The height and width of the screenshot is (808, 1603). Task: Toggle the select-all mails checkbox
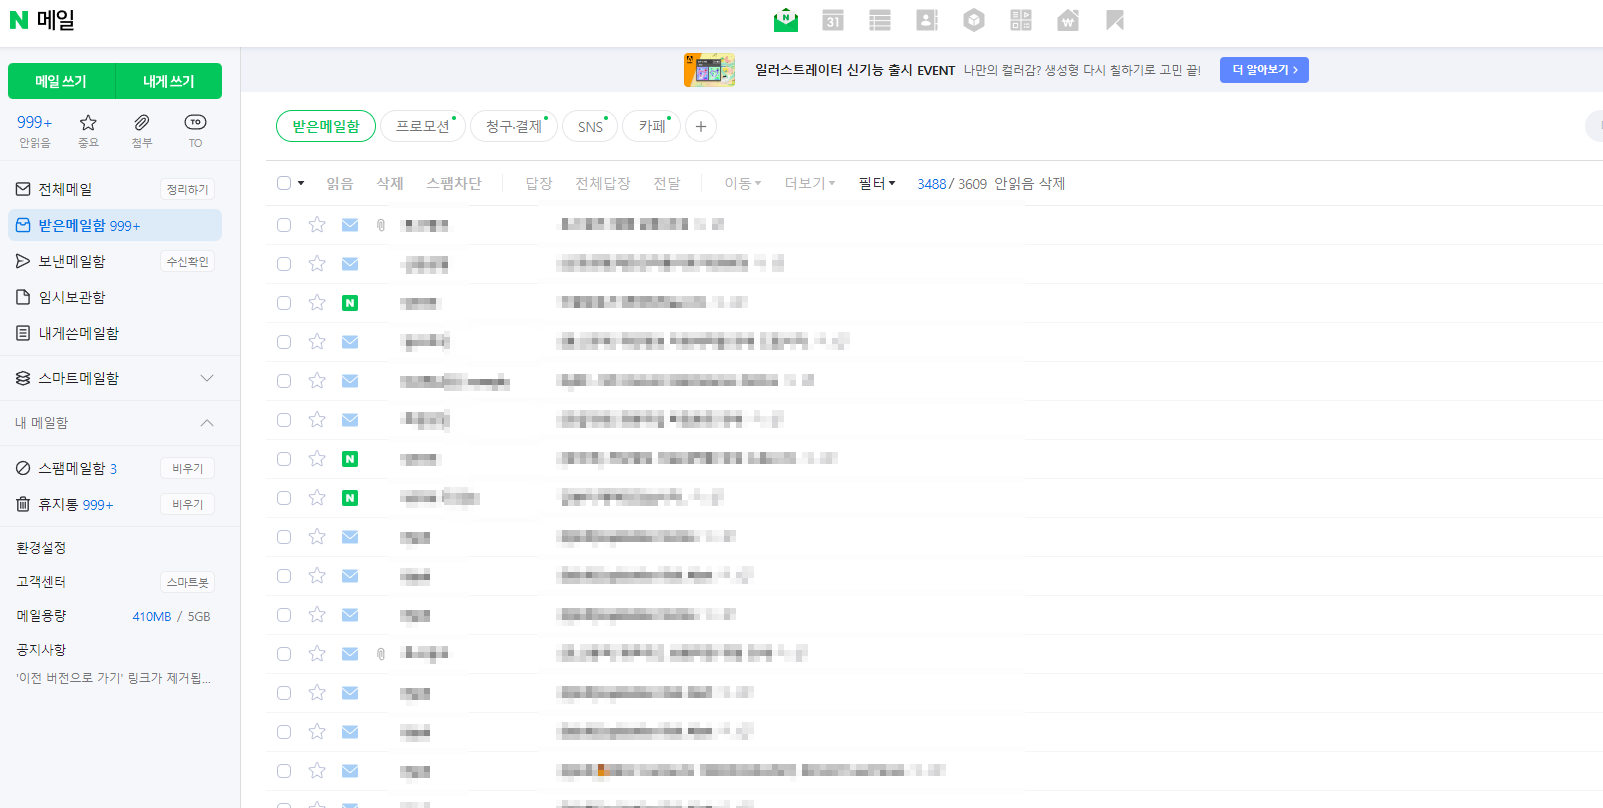(284, 183)
